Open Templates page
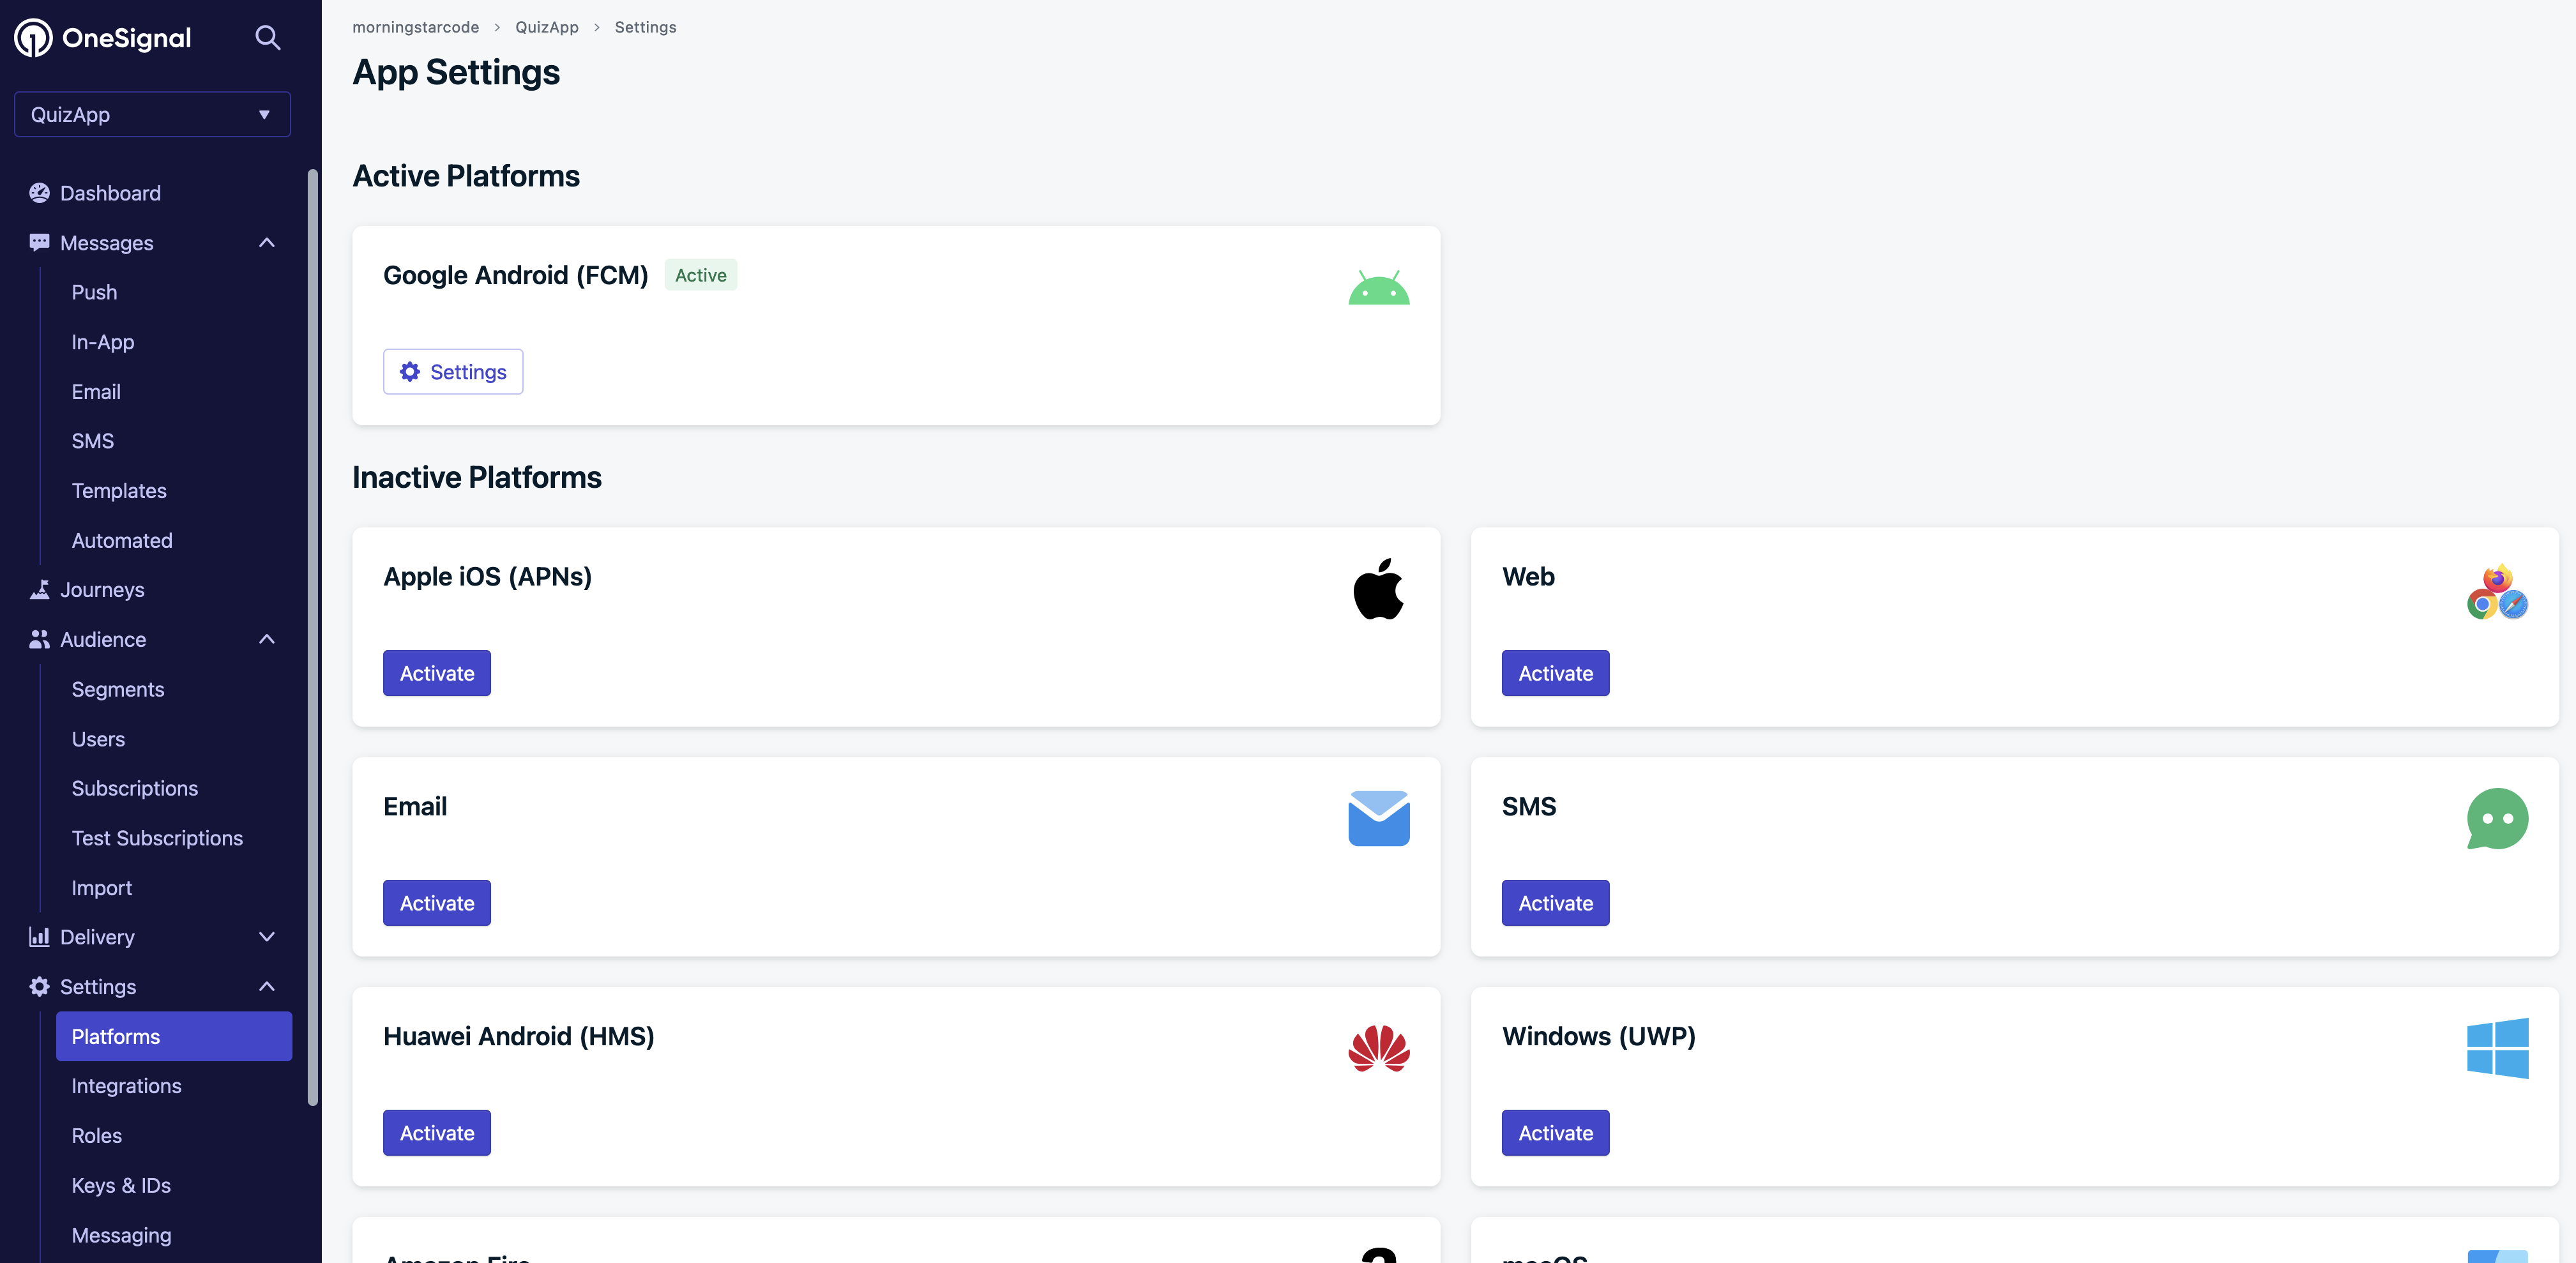2576x1263 pixels. click(x=119, y=491)
